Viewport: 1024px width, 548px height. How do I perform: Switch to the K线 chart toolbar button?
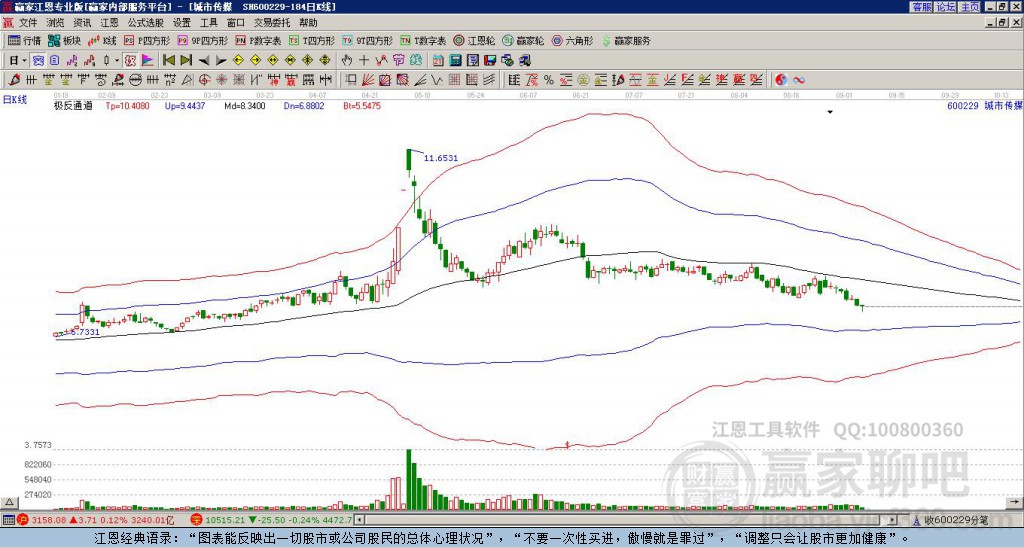pyautogui.click(x=102, y=40)
